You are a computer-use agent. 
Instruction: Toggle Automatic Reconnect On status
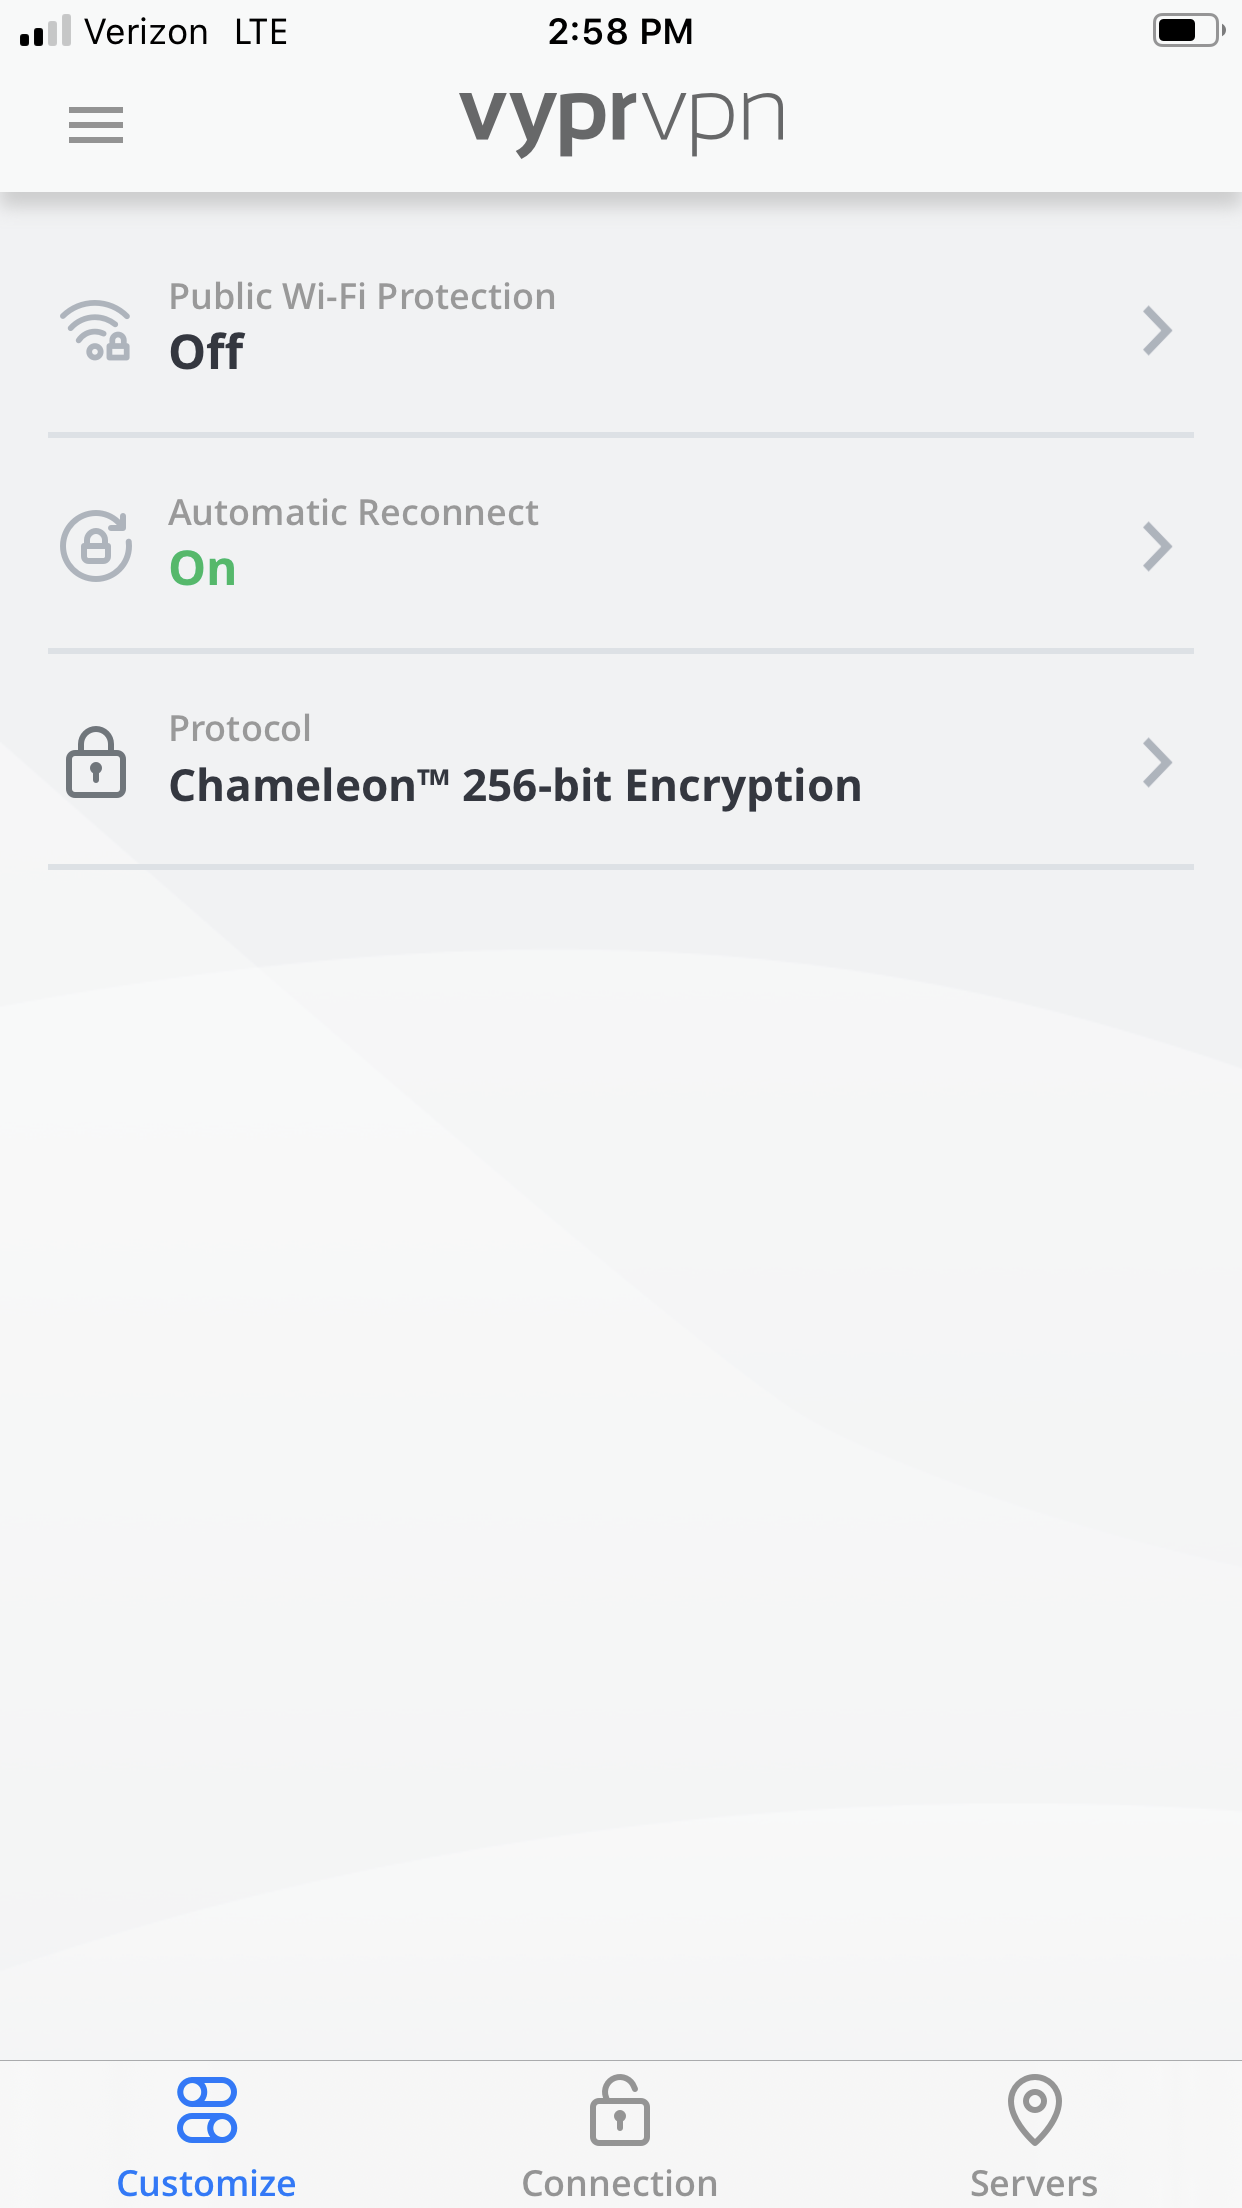[203, 569]
